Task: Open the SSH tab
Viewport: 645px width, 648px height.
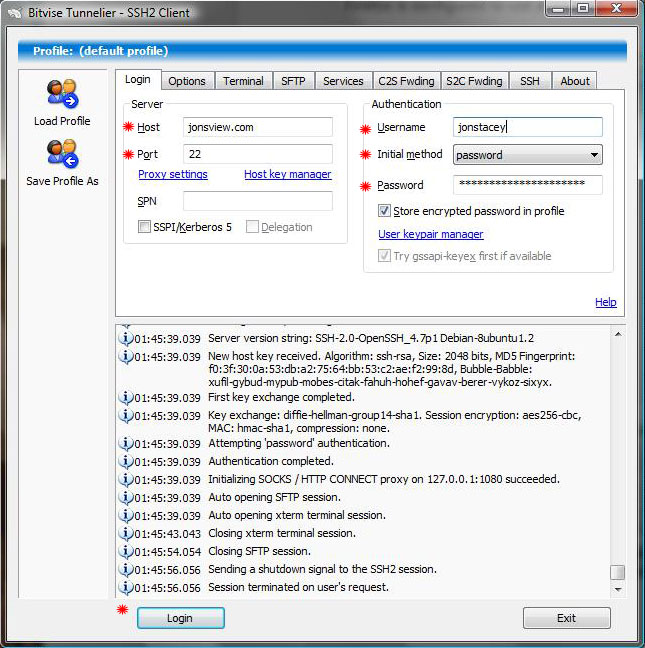Action: tap(530, 81)
